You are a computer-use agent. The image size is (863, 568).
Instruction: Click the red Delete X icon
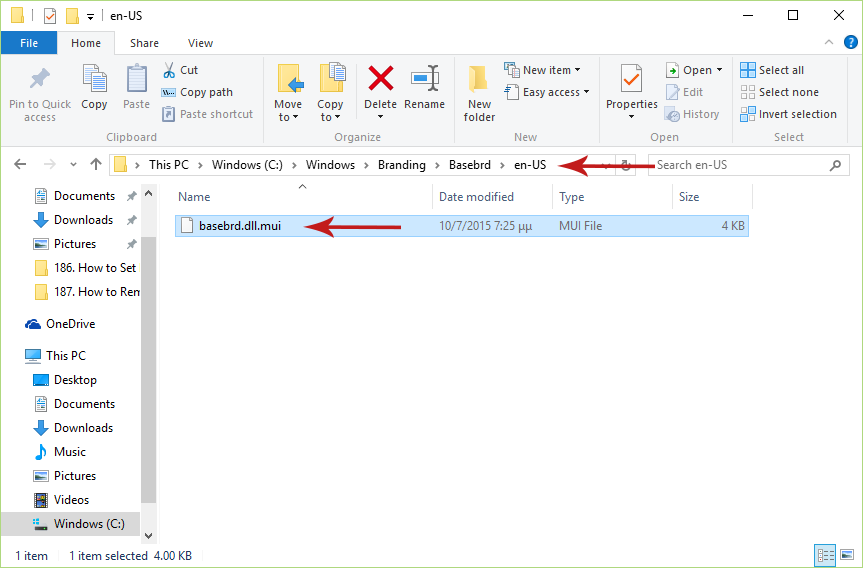380,78
